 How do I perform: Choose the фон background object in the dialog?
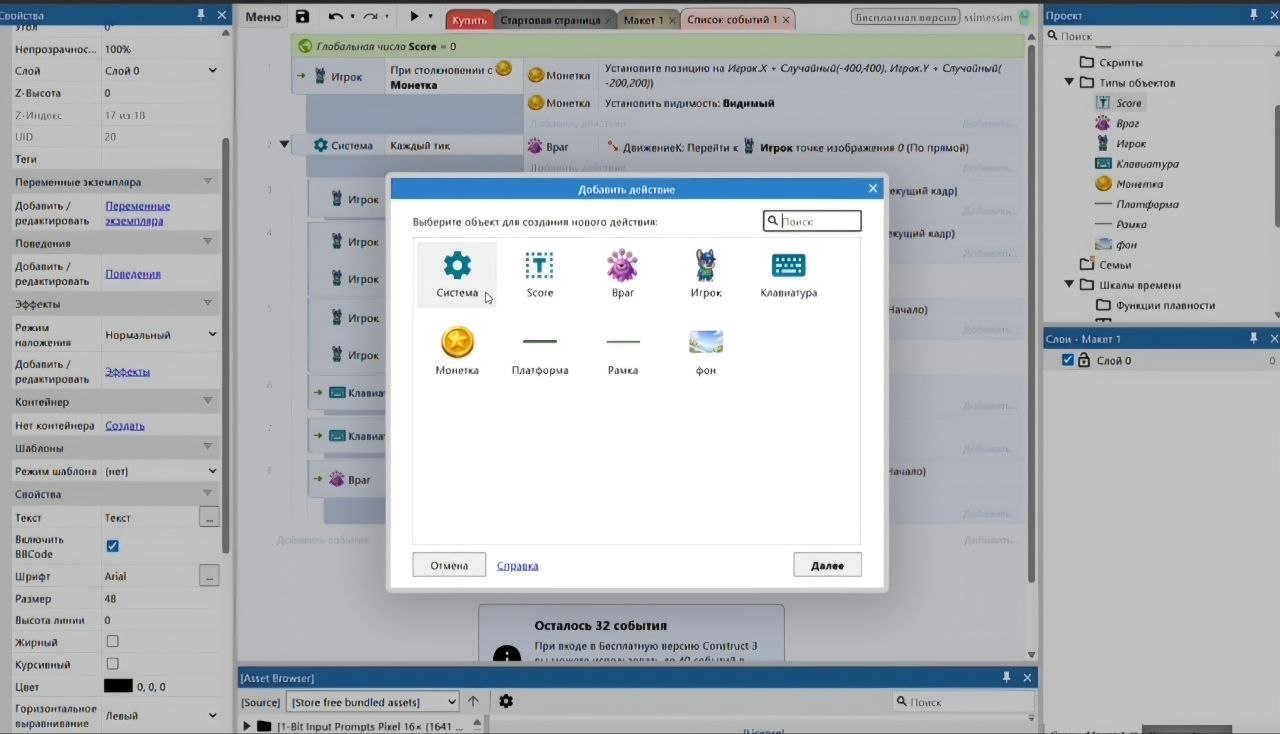pos(706,351)
